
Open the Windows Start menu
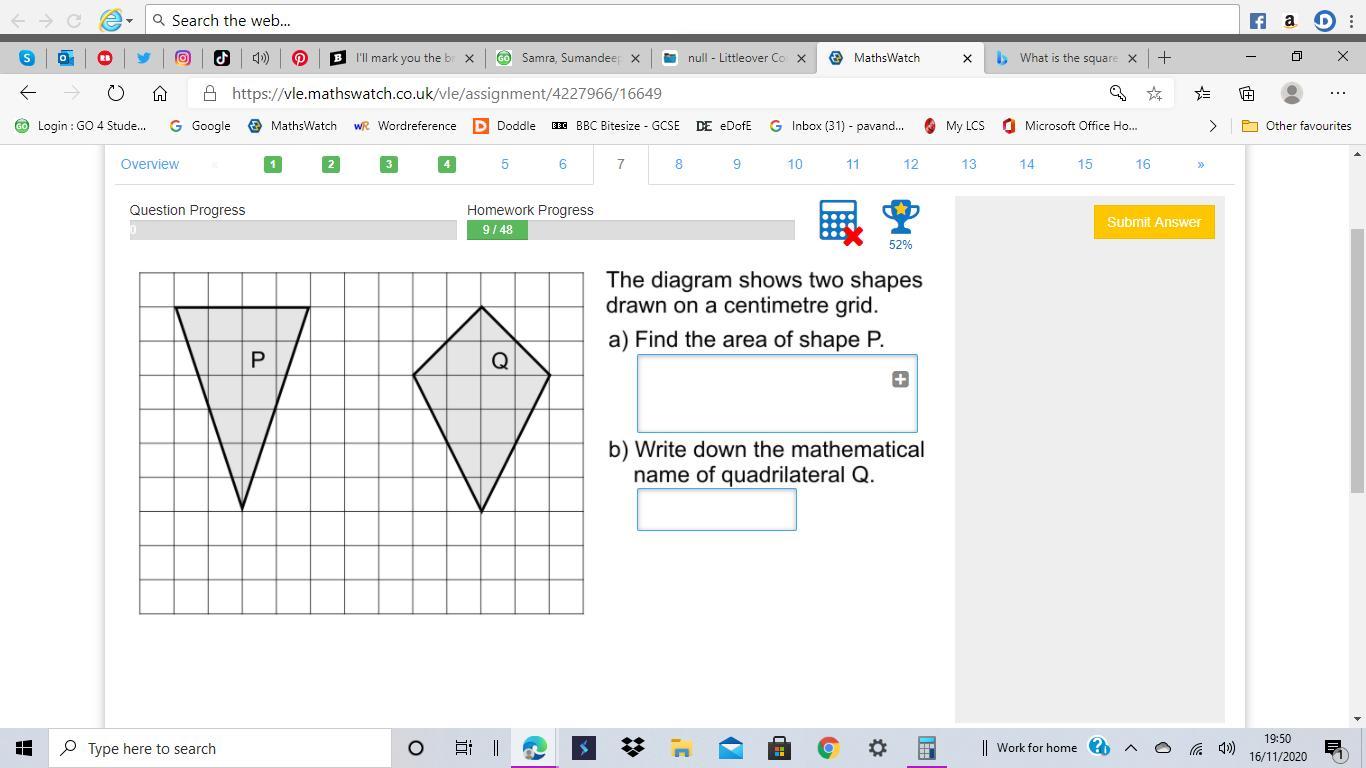(24, 748)
